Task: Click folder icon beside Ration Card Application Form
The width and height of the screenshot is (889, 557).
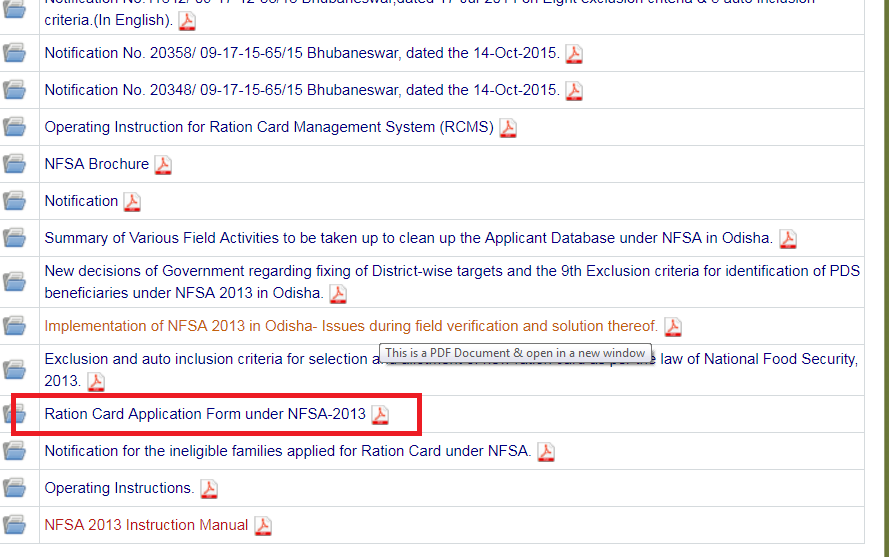Action: (15, 414)
